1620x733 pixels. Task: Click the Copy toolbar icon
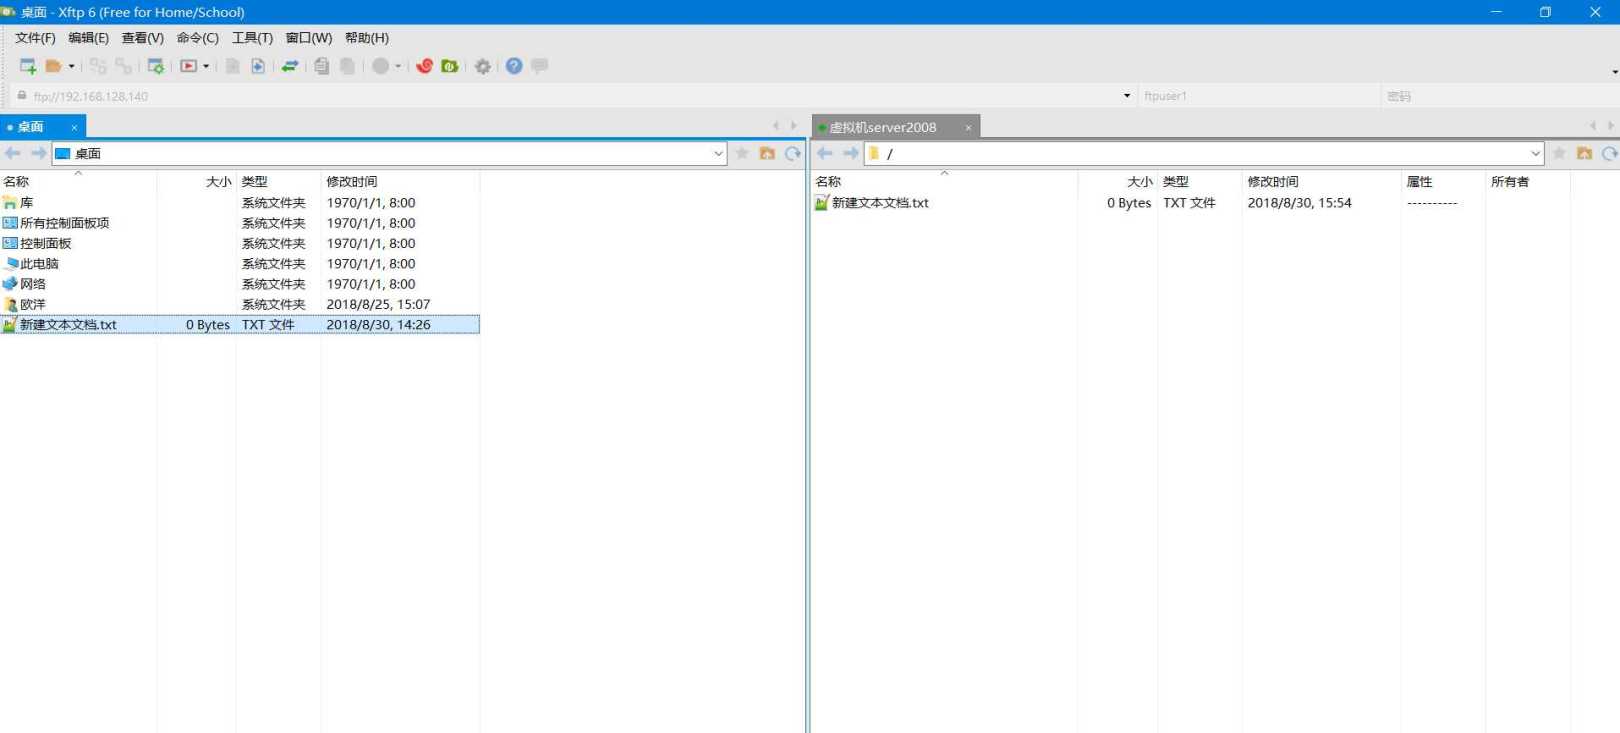pos(322,66)
